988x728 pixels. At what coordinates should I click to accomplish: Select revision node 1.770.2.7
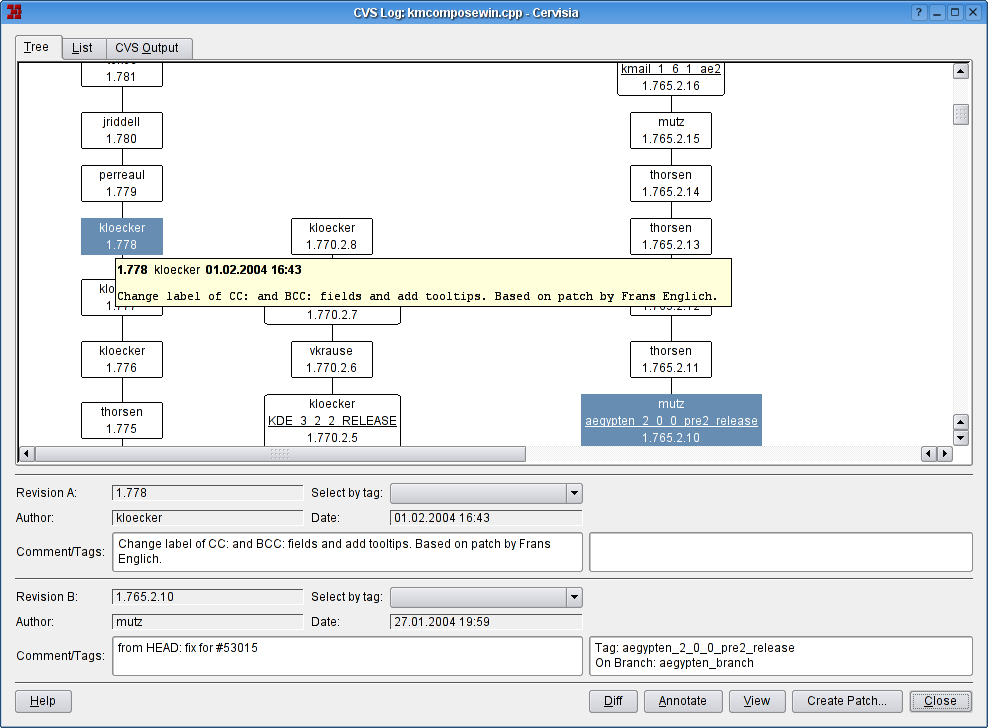pos(332,315)
